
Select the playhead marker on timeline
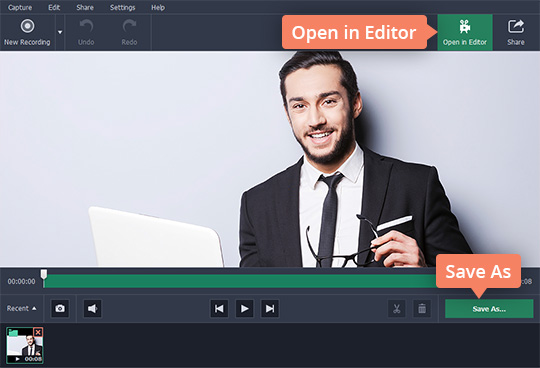[x=44, y=275]
